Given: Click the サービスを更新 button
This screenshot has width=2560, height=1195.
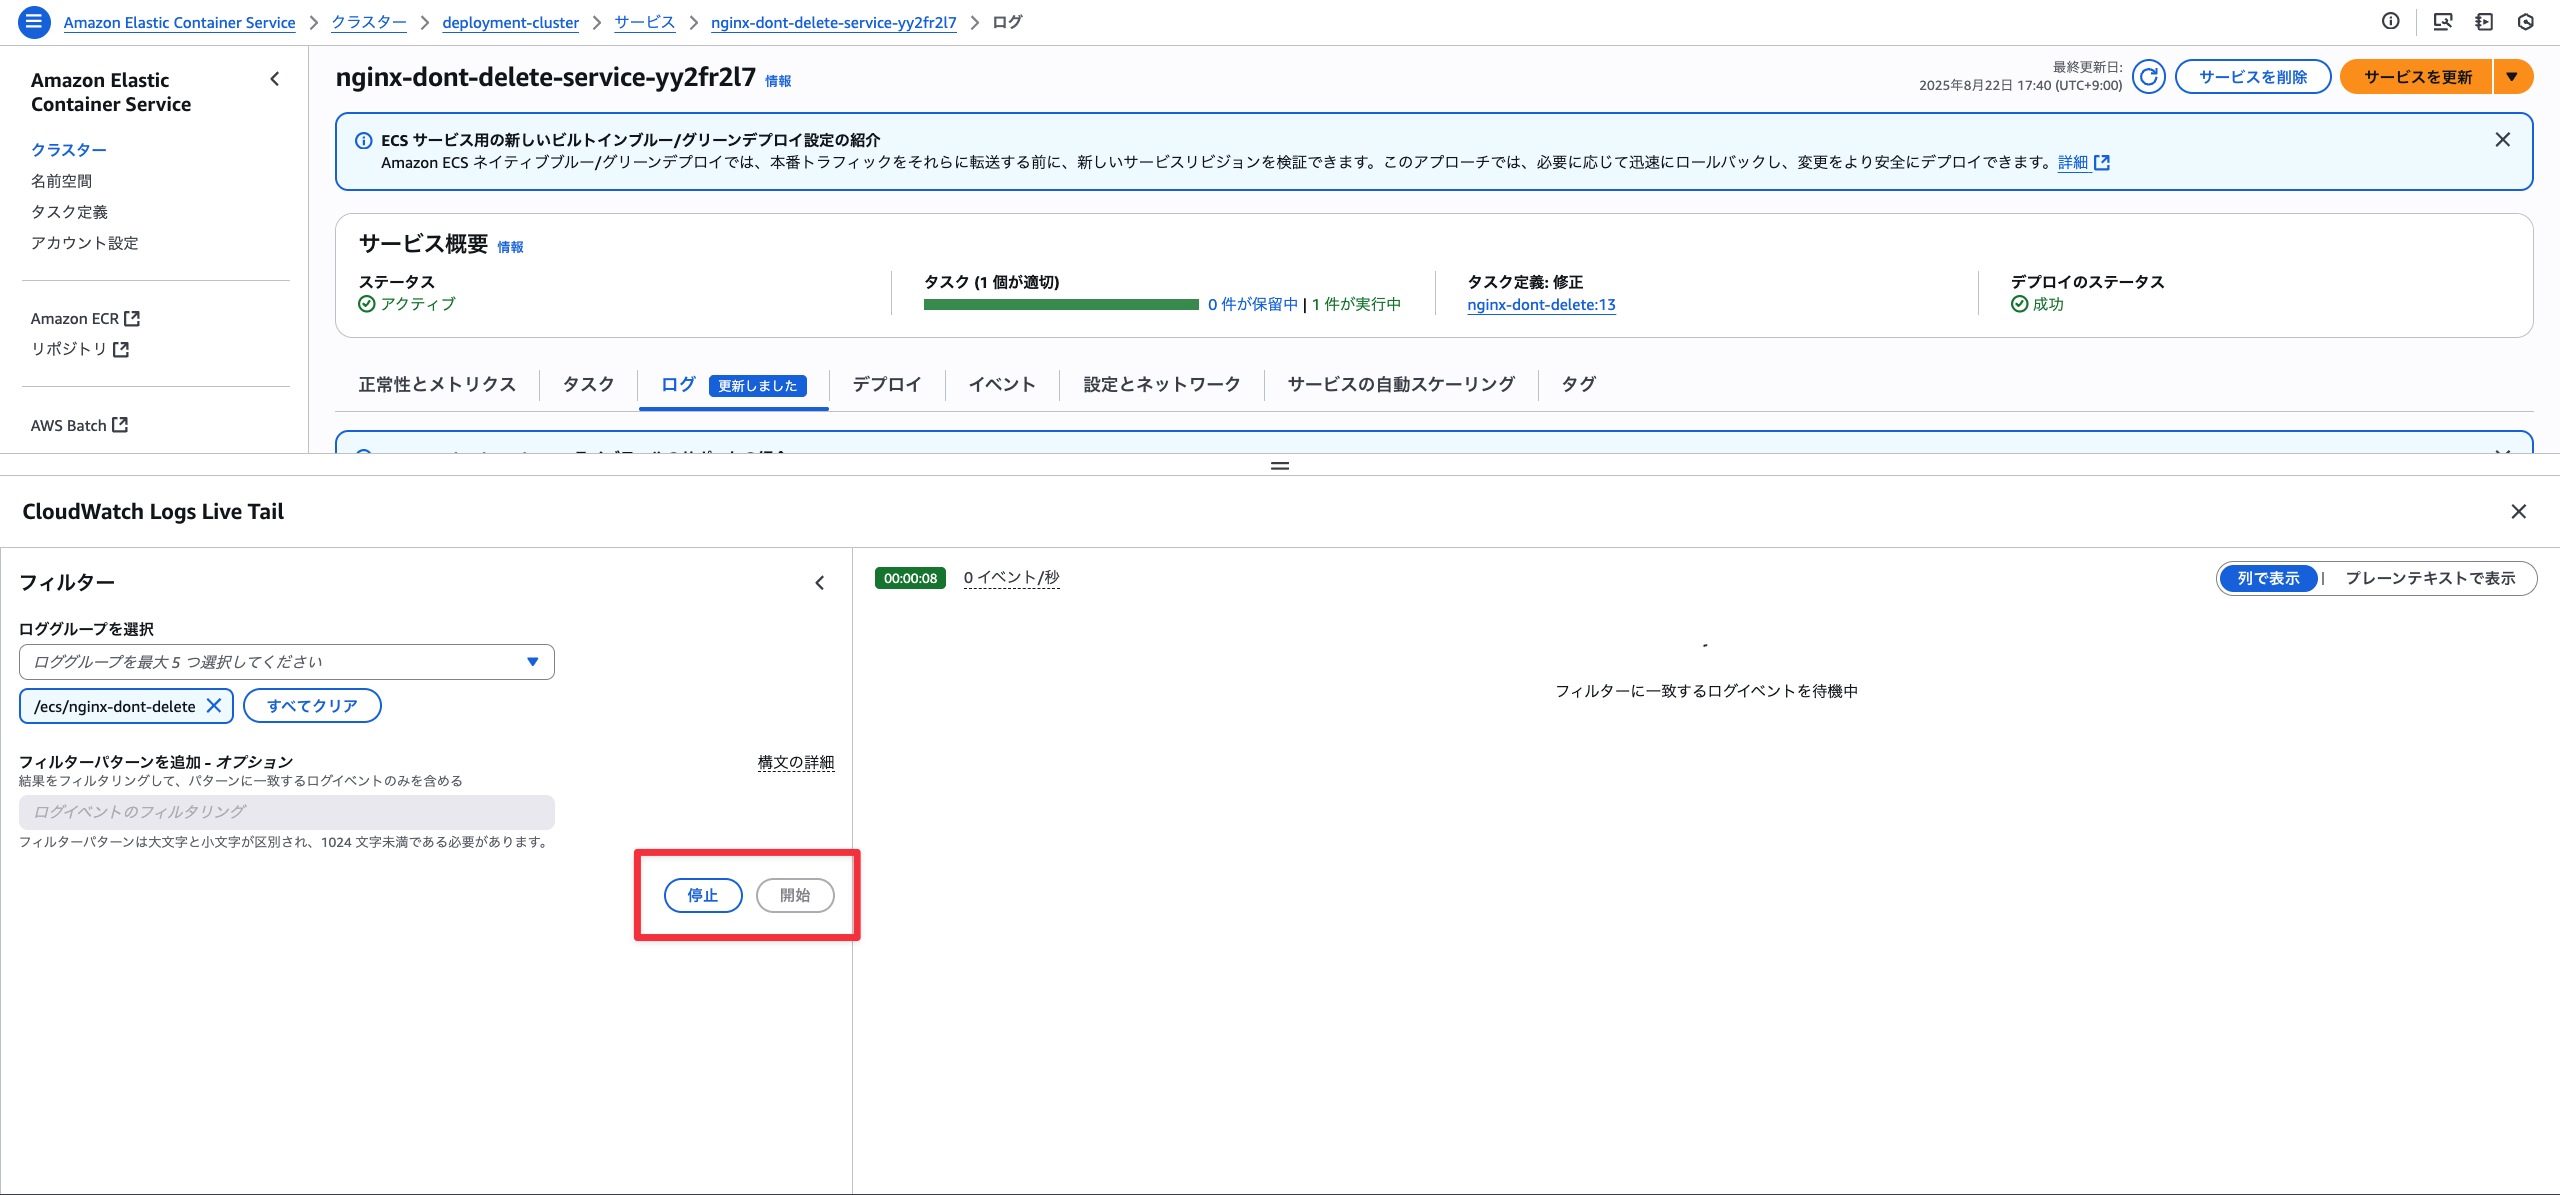Looking at the screenshot, I should (2417, 77).
